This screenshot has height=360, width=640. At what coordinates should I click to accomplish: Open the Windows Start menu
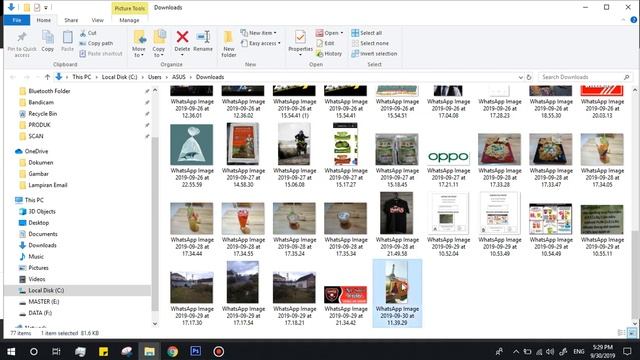tap(11, 351)
